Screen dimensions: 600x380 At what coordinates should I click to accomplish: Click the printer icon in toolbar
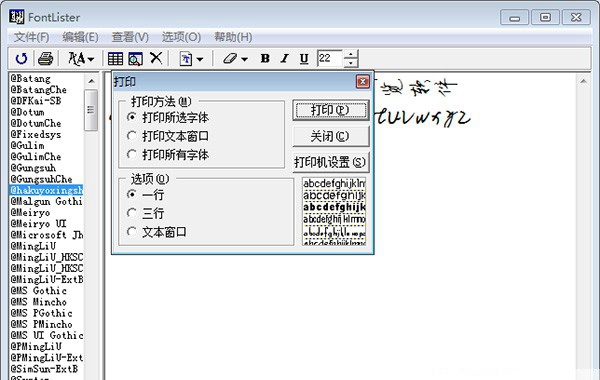[x=45, y=59]
